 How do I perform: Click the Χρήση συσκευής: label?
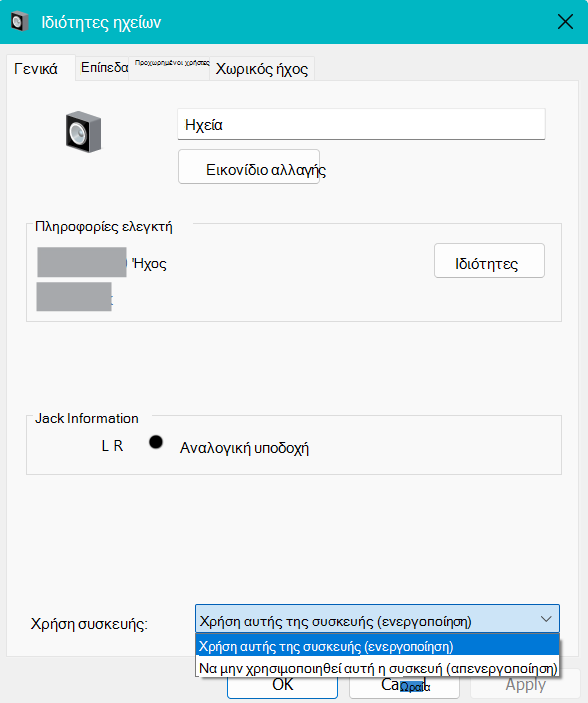[x=89, y=624]
